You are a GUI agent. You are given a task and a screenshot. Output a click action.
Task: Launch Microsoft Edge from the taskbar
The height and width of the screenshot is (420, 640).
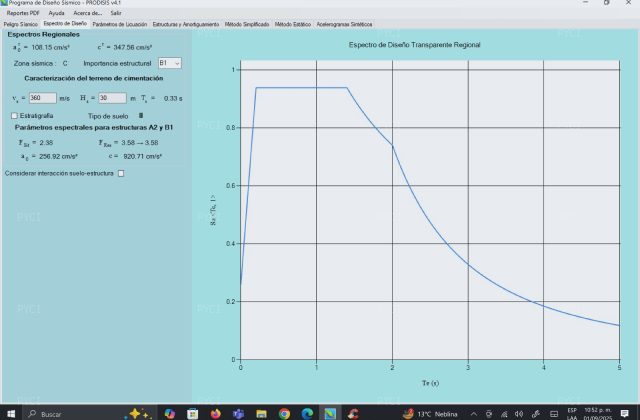point(307,413)
